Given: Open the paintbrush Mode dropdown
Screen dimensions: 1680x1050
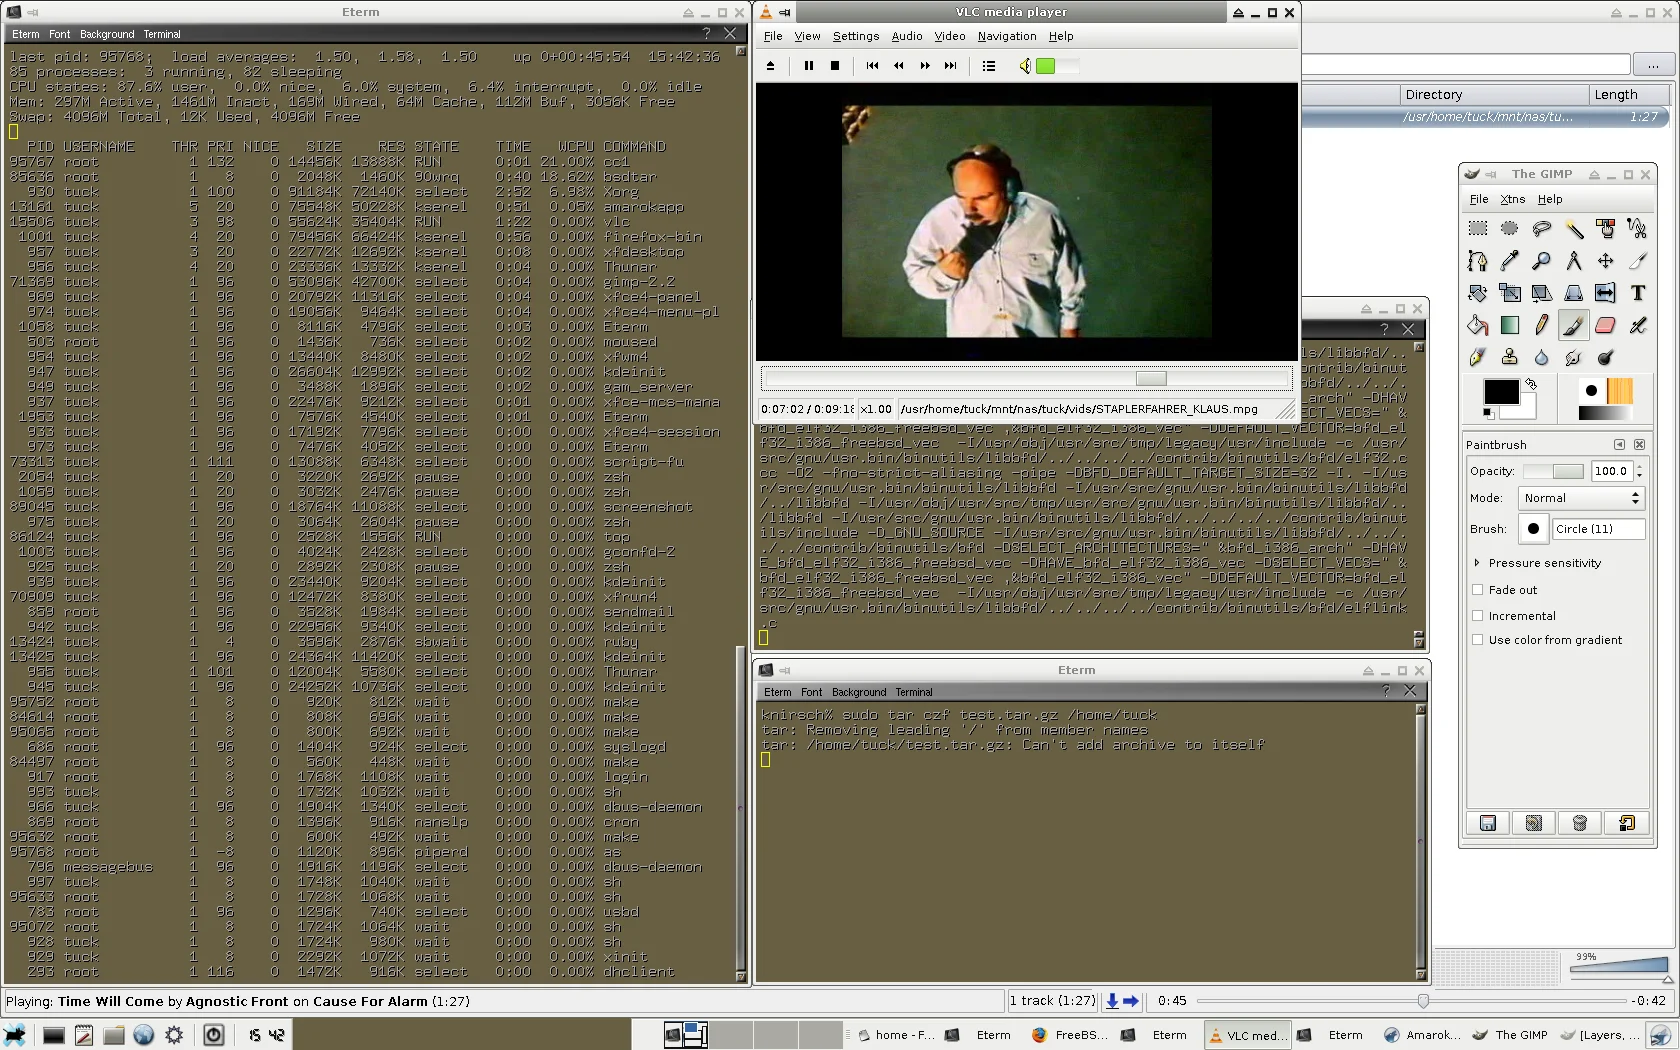Looking at the screenshot, I should pyautogui.click(x=1583, y=498).
